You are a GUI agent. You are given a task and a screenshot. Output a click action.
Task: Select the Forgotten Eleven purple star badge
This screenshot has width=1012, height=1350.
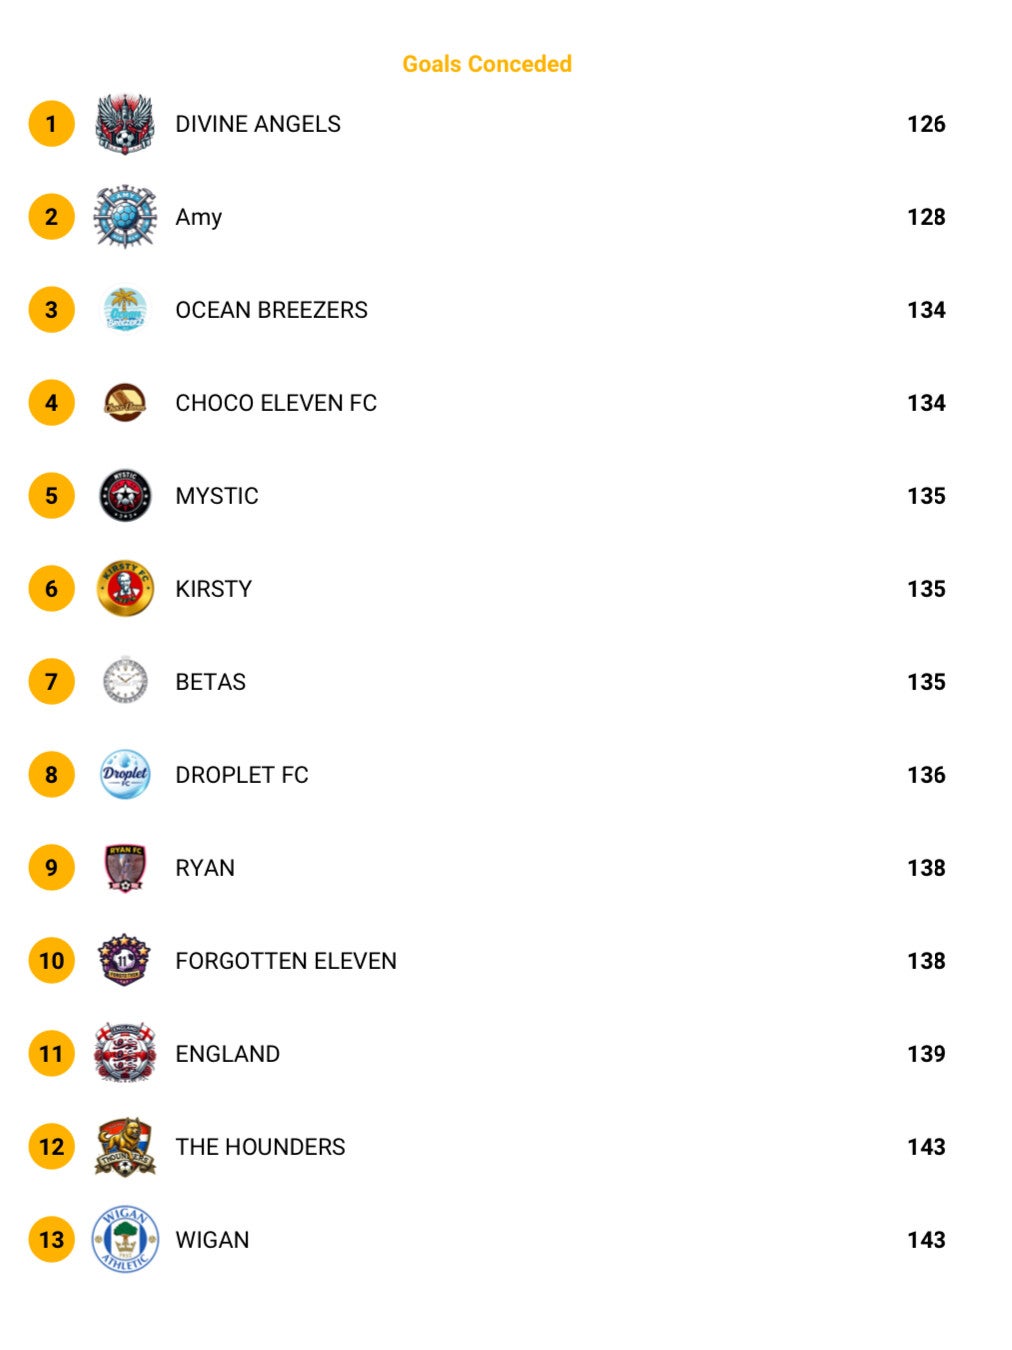(x=125, y=960)
